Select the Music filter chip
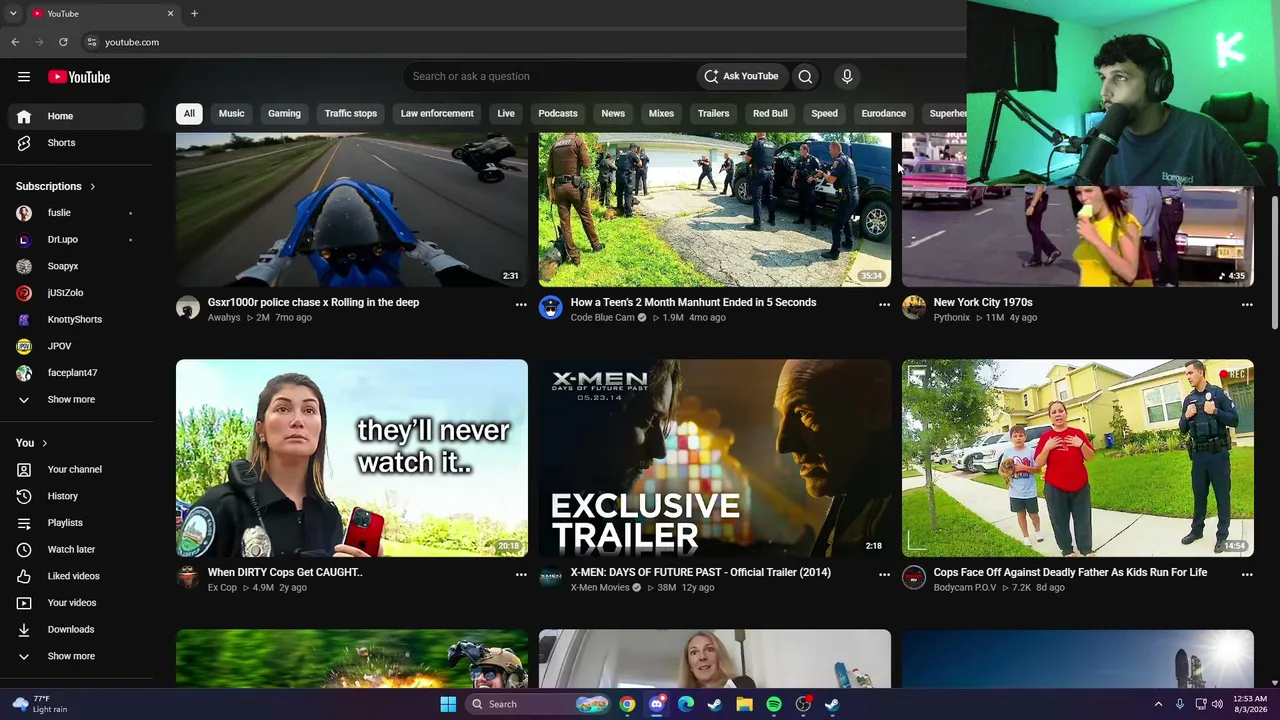This screenshot has width=1280, height=720. [x=231, y=113]
